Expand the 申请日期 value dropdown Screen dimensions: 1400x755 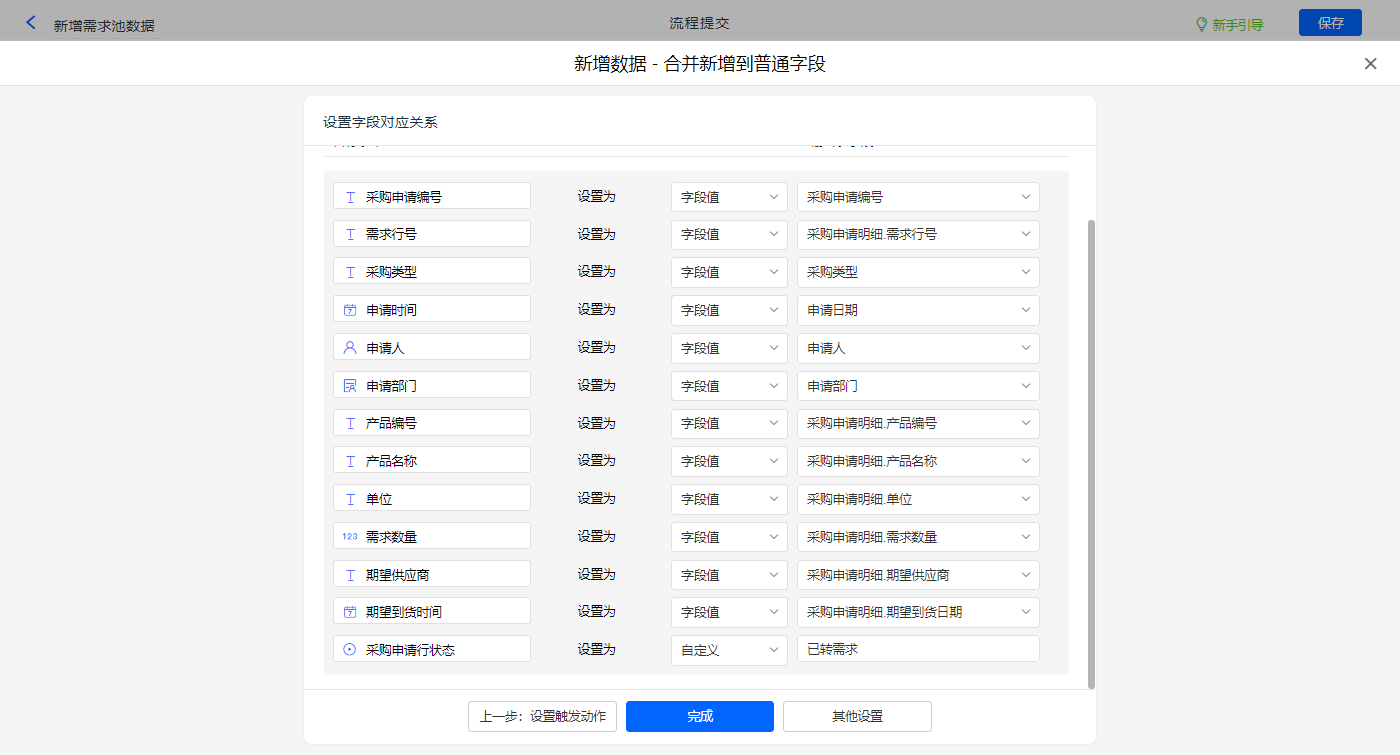point(917,310)
